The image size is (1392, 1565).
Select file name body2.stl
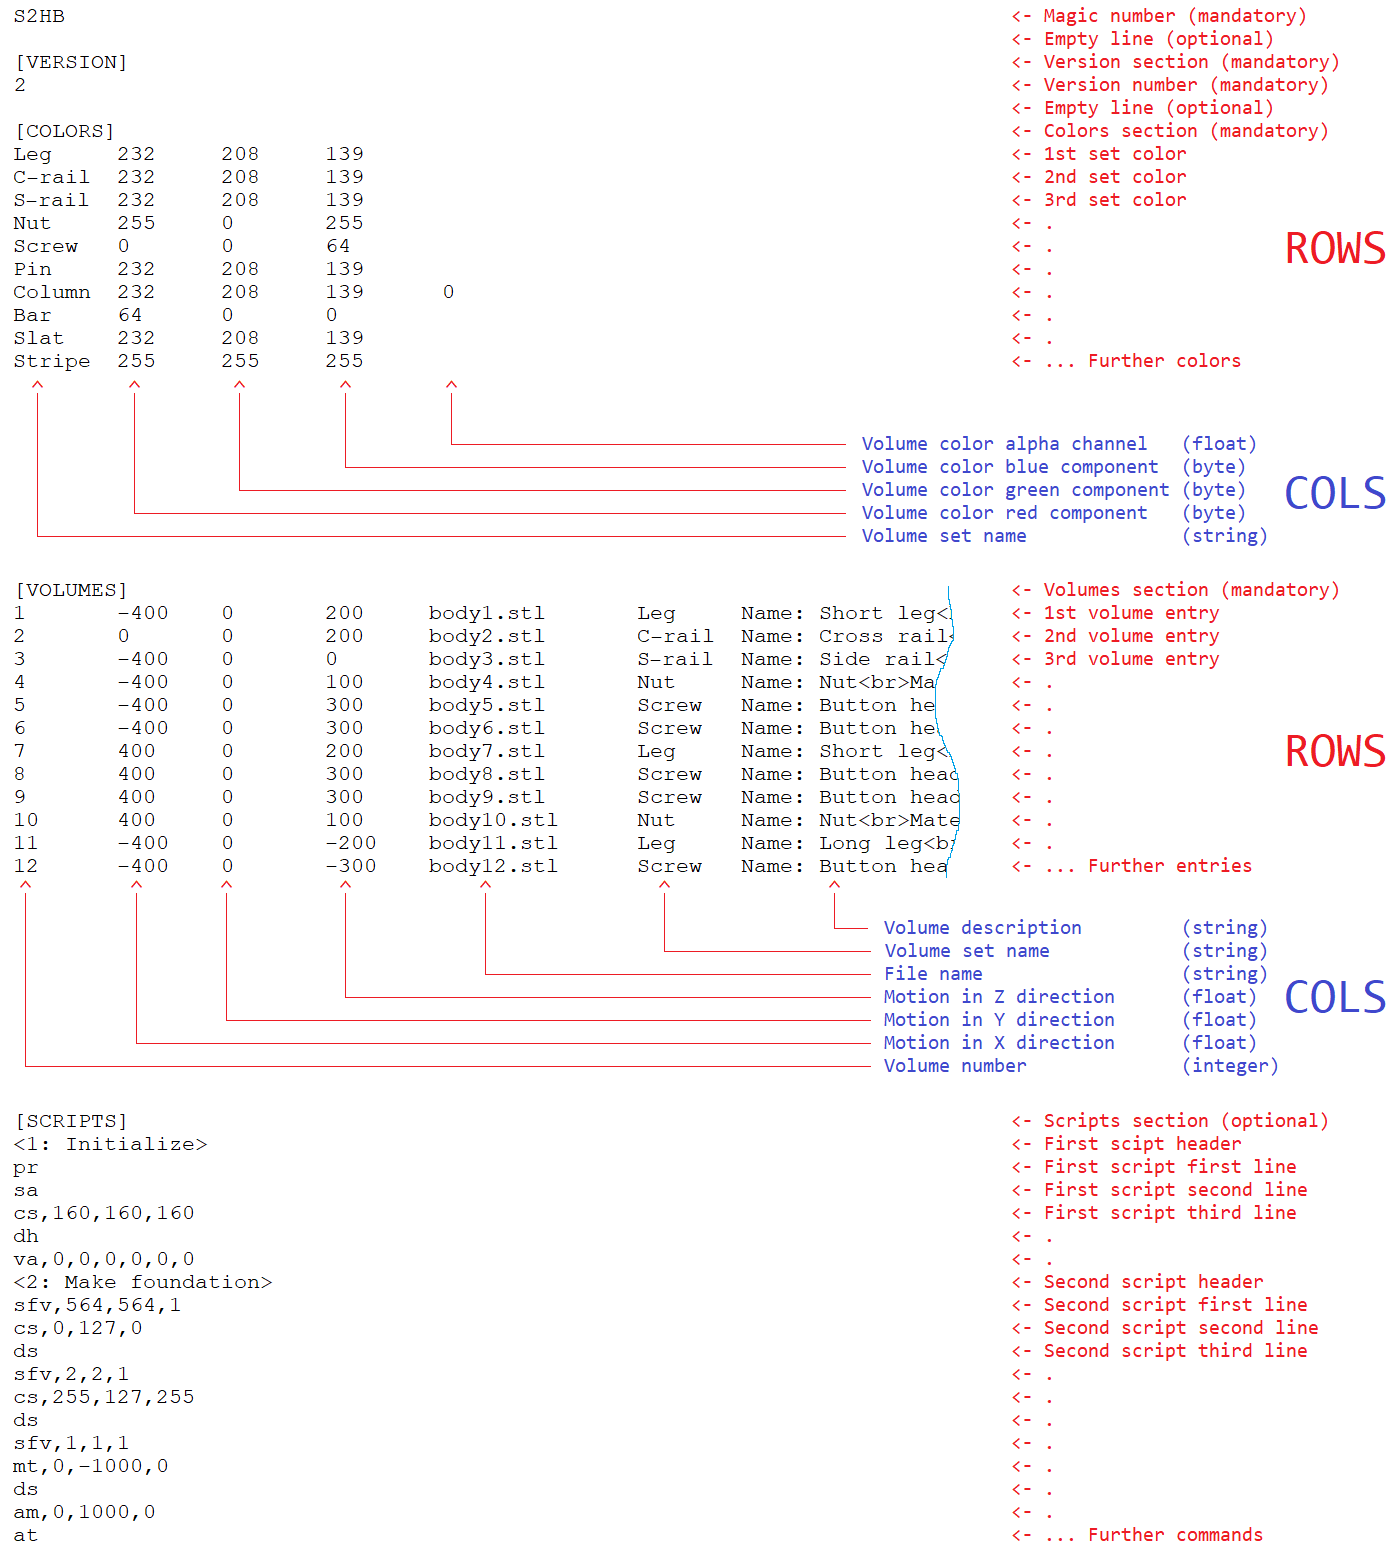pos(487,636)
